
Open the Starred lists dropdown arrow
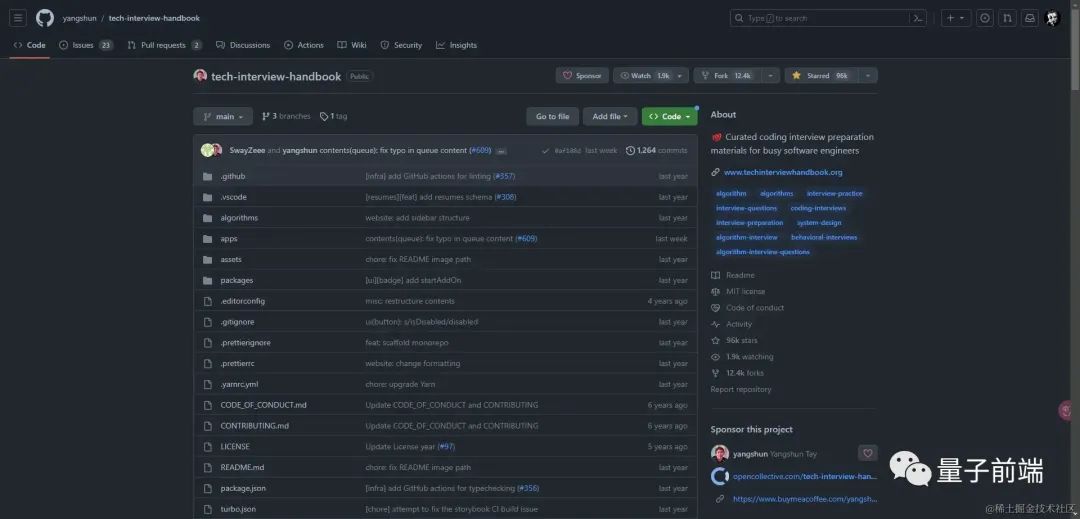(x=868, y=76)
